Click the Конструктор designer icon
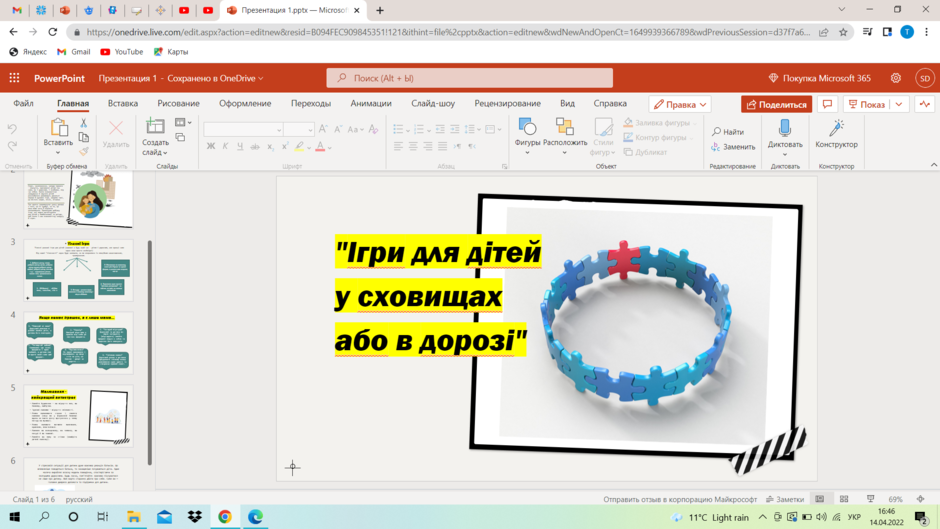 click(x=836, y=128)
